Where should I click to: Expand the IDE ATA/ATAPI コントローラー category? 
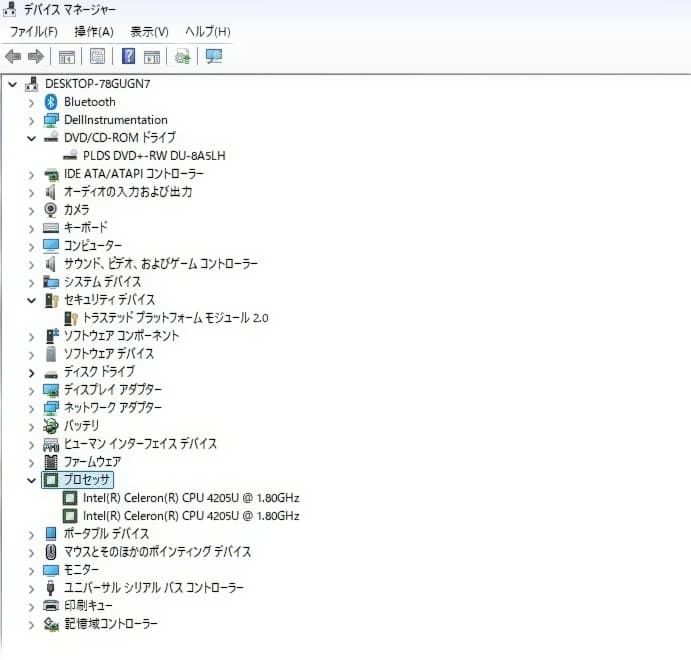(x=31, y=174)
